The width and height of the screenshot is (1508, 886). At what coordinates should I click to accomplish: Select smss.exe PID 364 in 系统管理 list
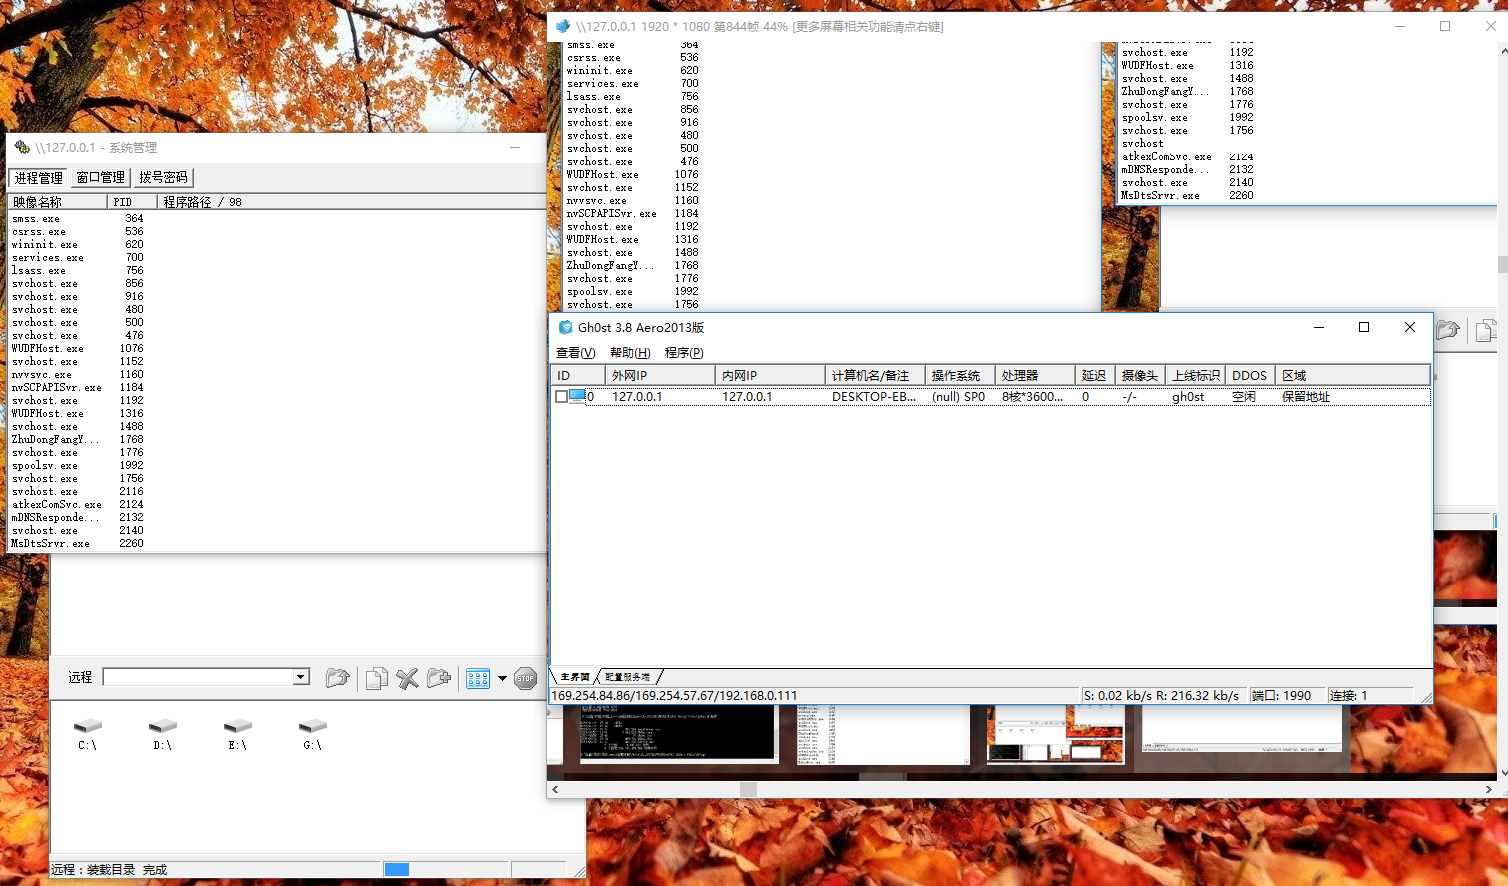[77, 218]
